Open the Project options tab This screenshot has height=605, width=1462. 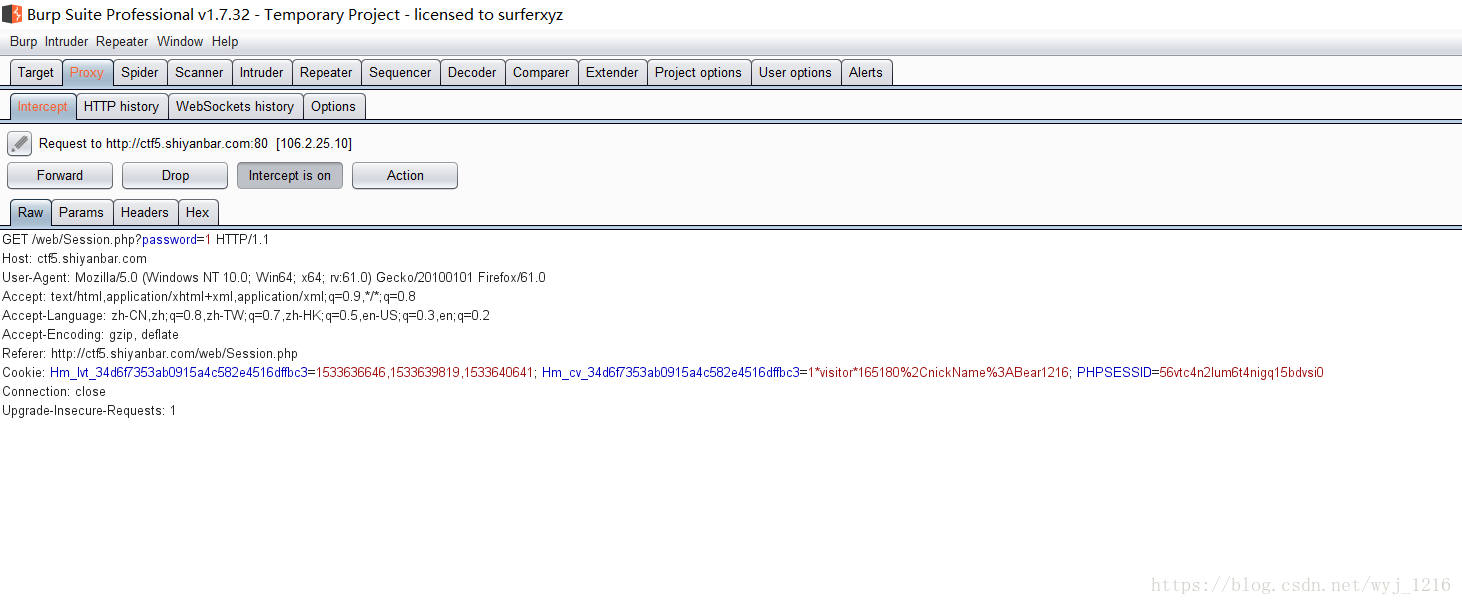pos(698,72)
